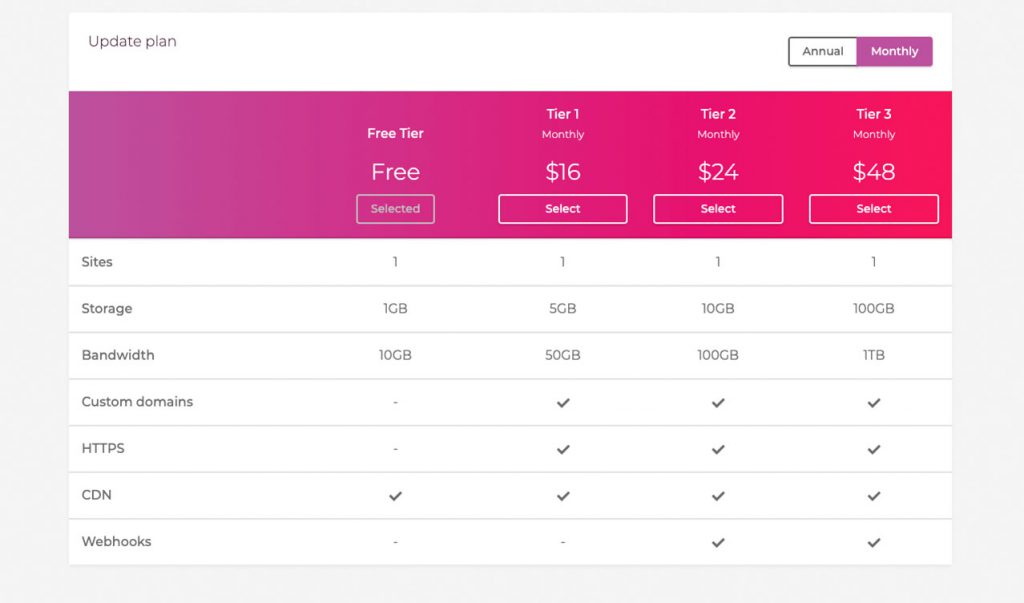Click the '100GB' storage value for Tier 3
This screenshot has height=603, width=1024.
pos(874,308)
